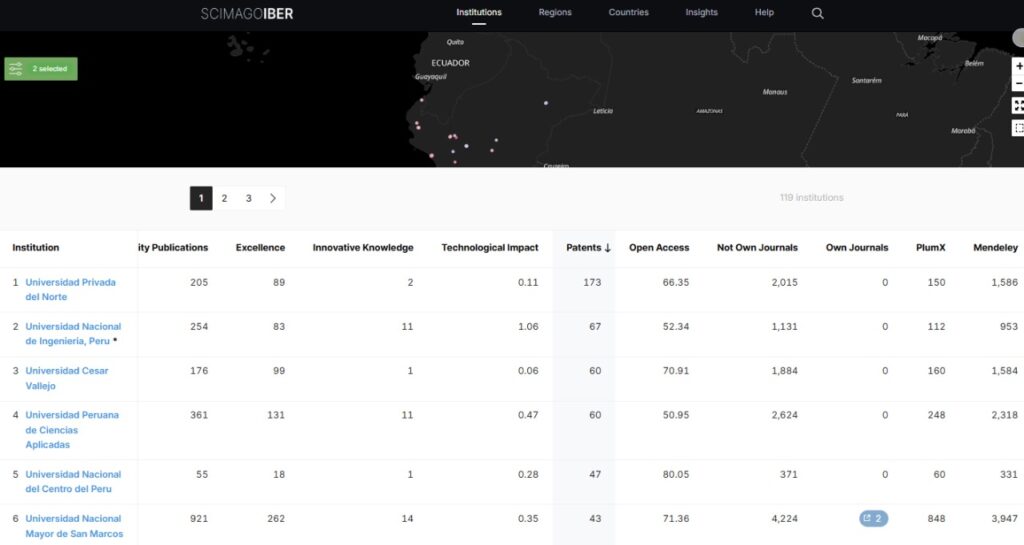Screen dimensions: 1024x545
Task: Switch to the Countries section
Action: click(628, 13)
